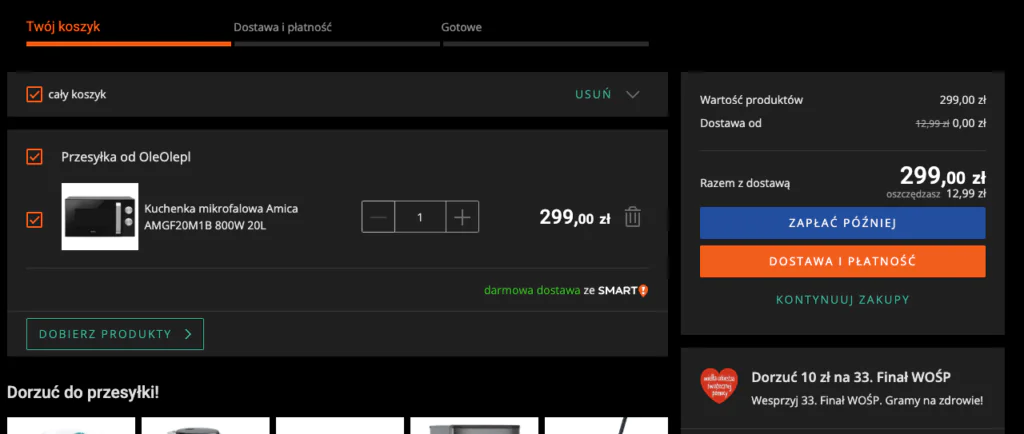Delete the Amica microwave with trash icon
The height and width of the screenshot is (434, 1024).
coord(632,217)
